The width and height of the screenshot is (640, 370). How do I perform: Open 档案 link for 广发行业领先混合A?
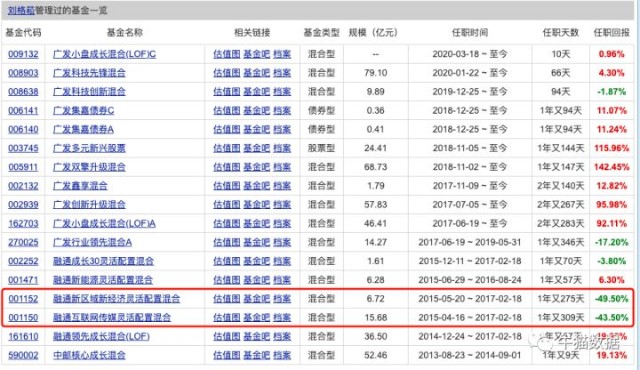point(282,242)
